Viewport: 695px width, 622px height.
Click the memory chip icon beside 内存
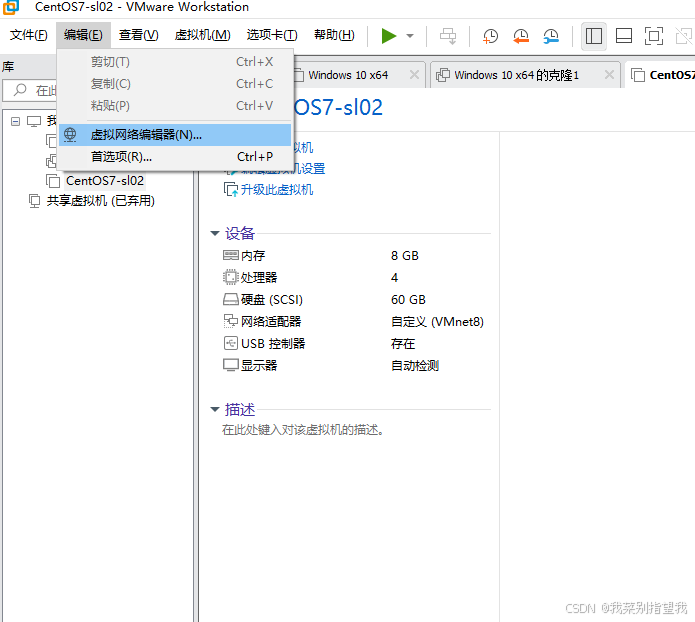tap(230, 255)
